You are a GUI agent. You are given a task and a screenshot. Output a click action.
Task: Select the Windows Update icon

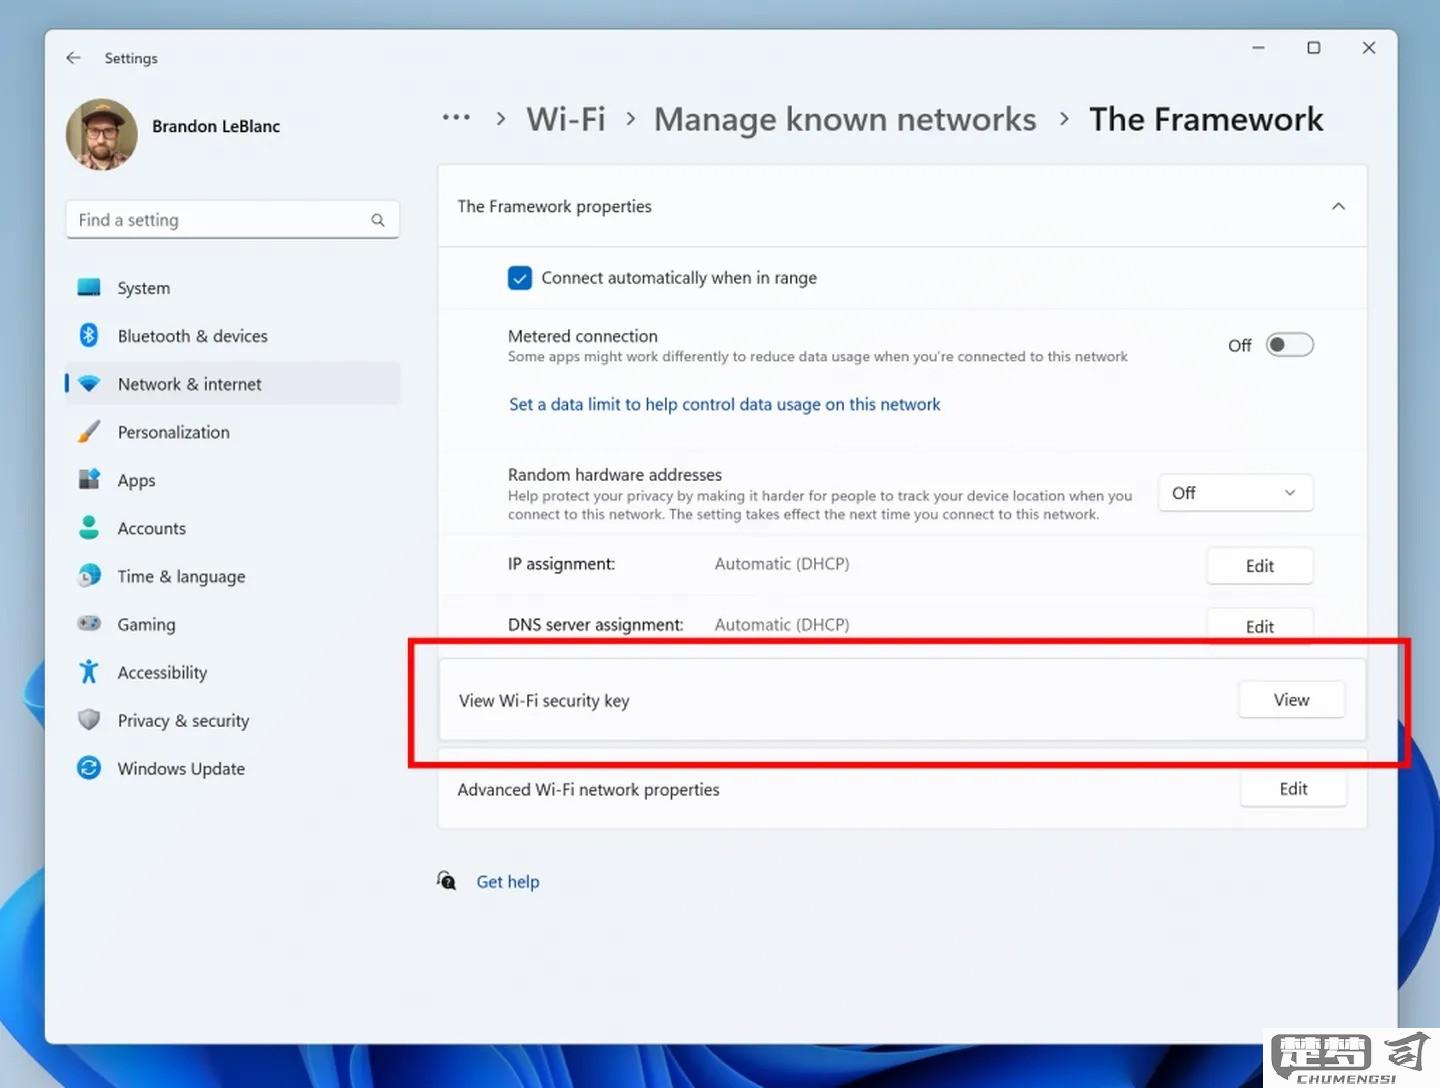(89, 768)
